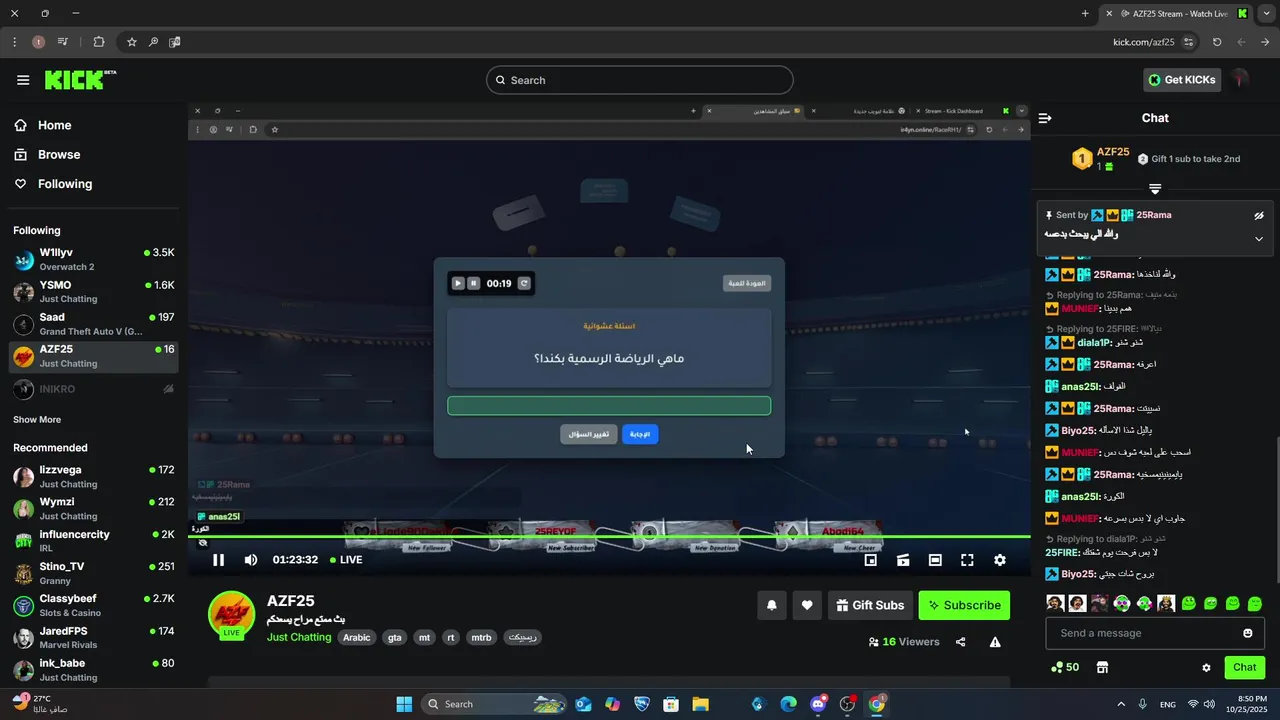Toggle theater mode

click(x=935, y=560)
